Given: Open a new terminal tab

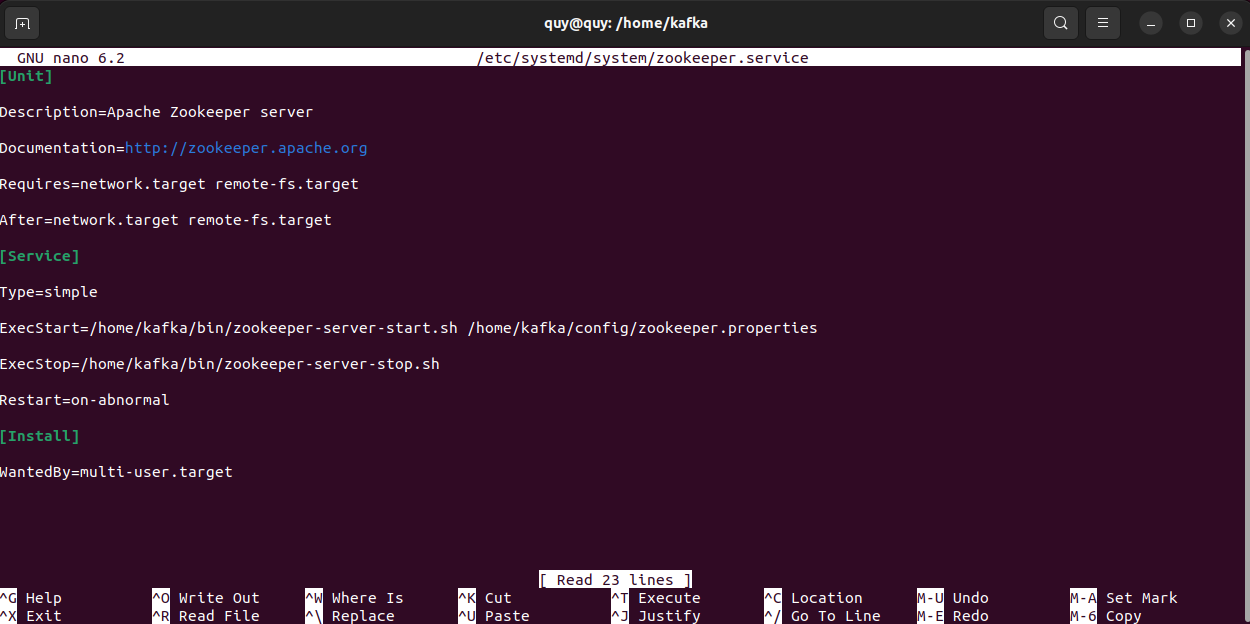Looking at the screenshot, I should tap(22, 22).
